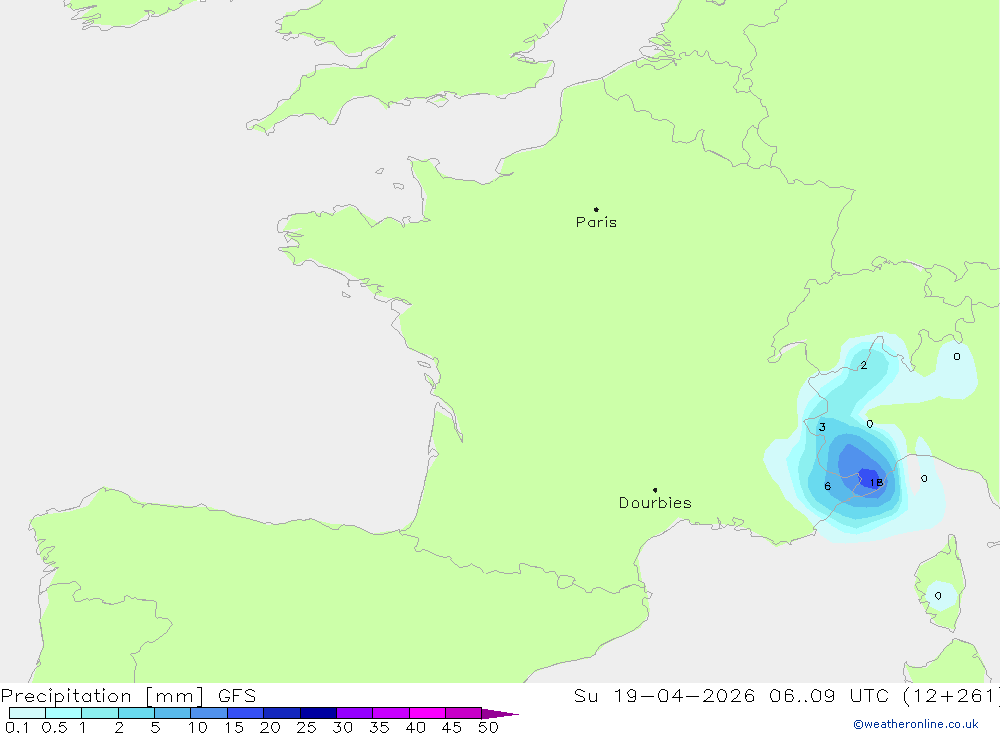Viewport: 1000px width, 733px height.
Task: Click the '0.5' legend scale value
Action: [54, 727]
